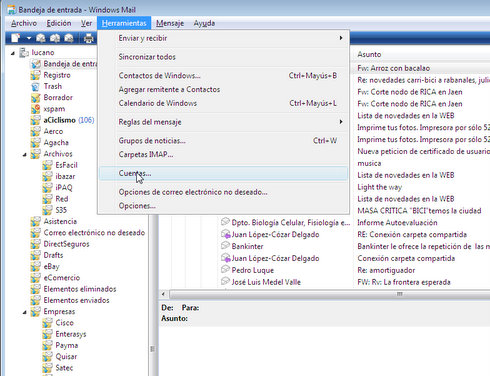
Task: Open the message from Bankinter
Action: (247, 246)
